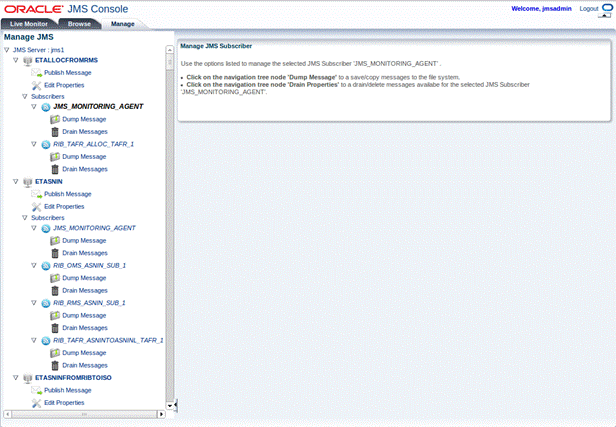Collapse the RIB_RMS_ASNIN_SUB_1 node
The image size is (616, 427).
(x=34, y=303)
